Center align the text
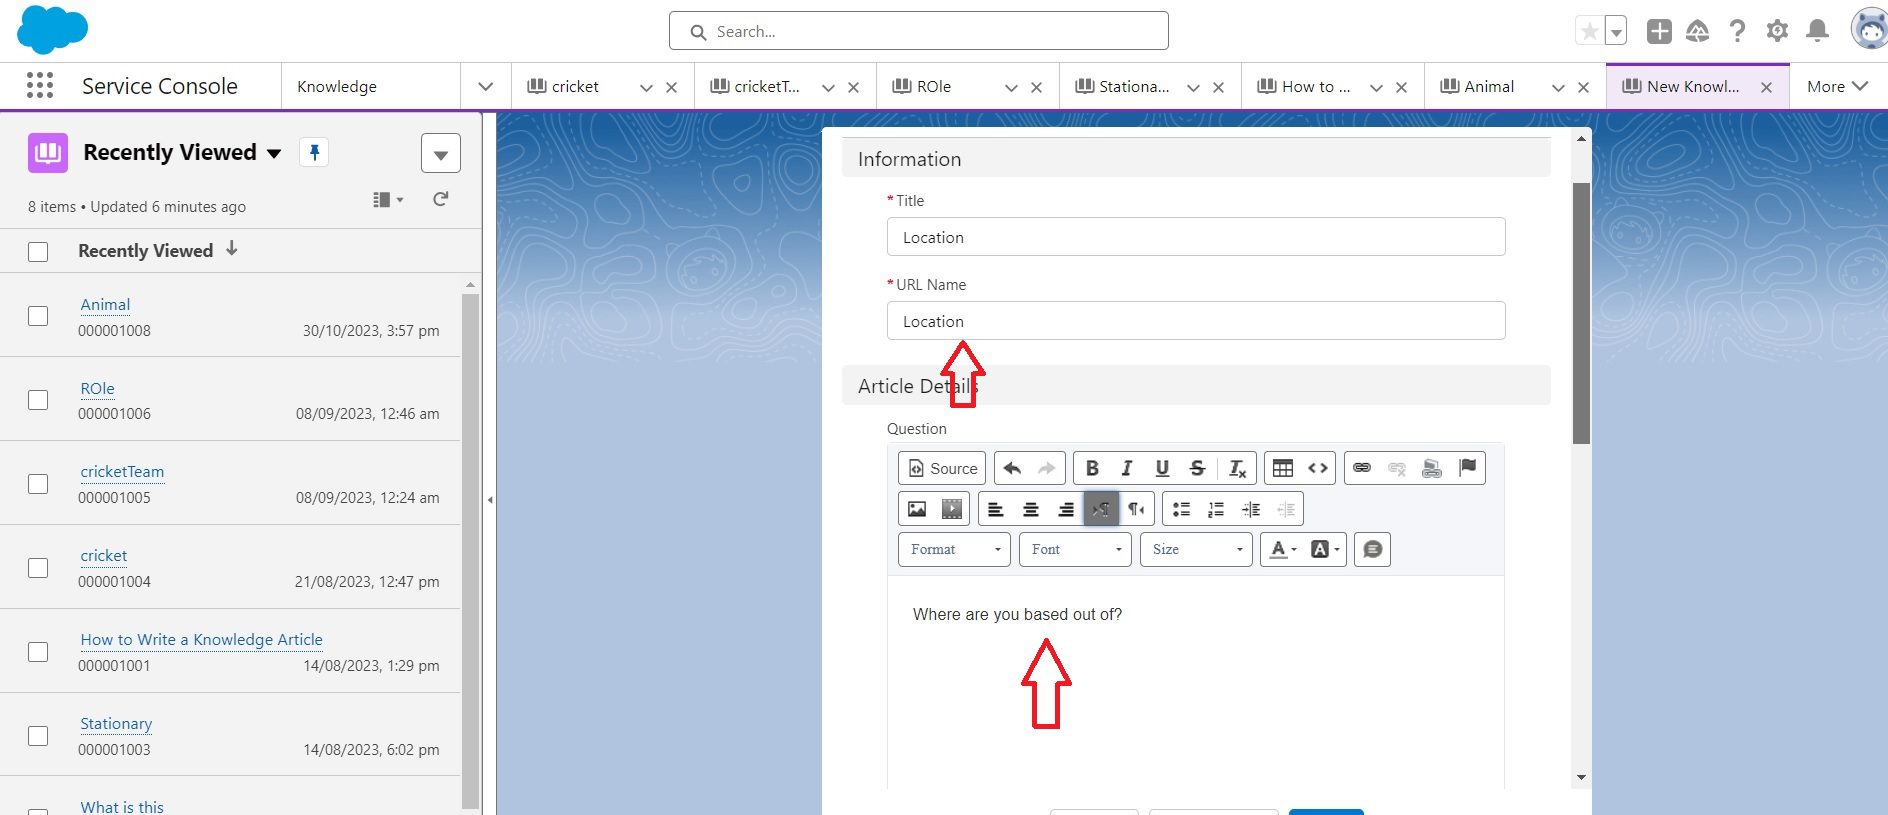The image size is (1888, 815). [x=1031, y=509]
